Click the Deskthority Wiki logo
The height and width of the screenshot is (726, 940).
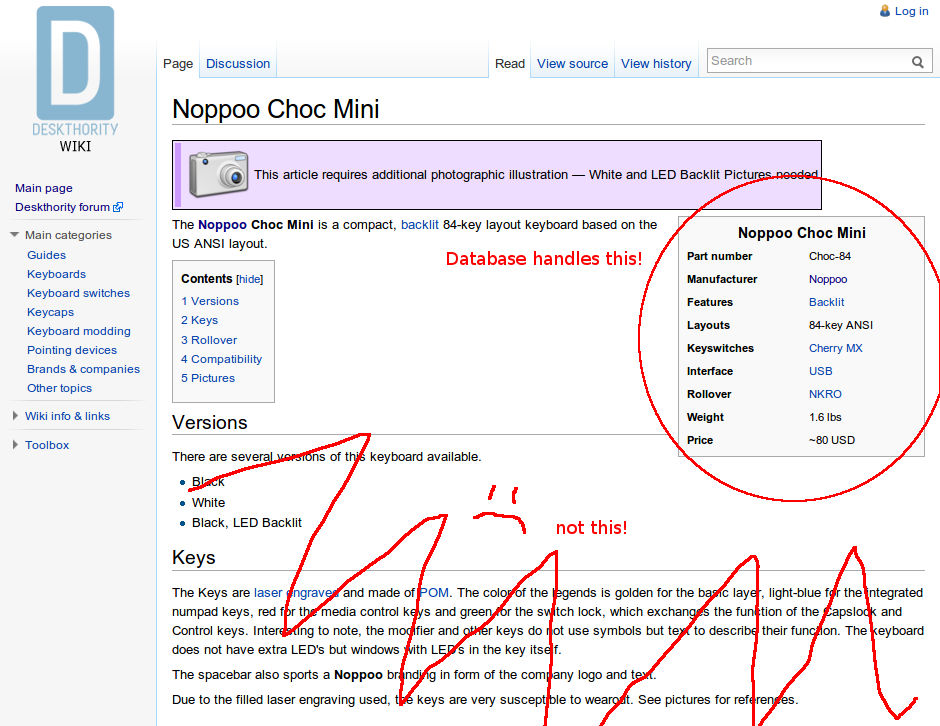pos(74,73)
